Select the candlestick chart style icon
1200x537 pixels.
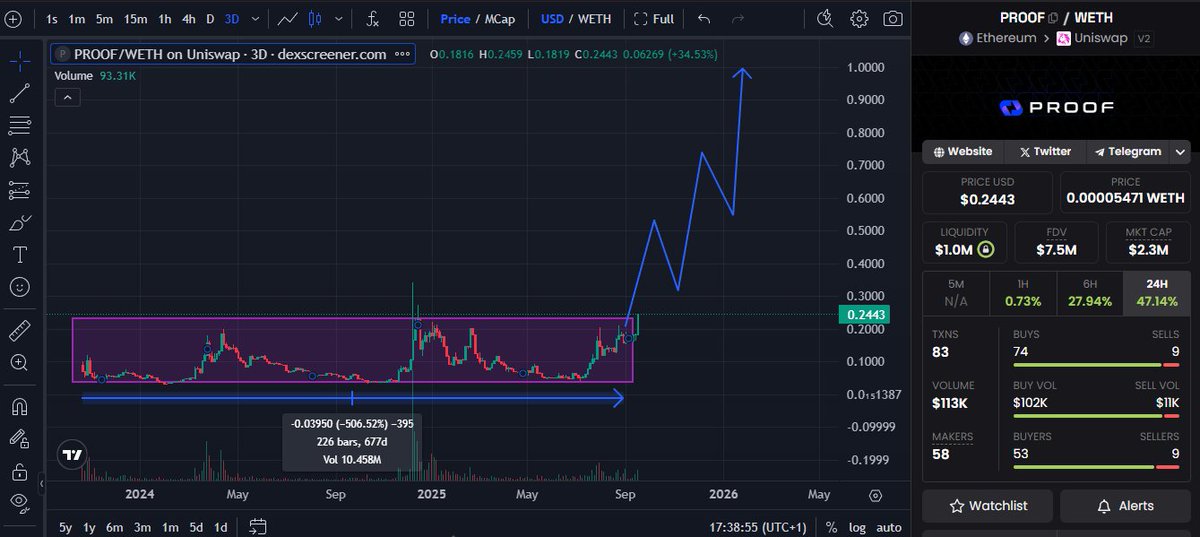click(x=316, y=18)
